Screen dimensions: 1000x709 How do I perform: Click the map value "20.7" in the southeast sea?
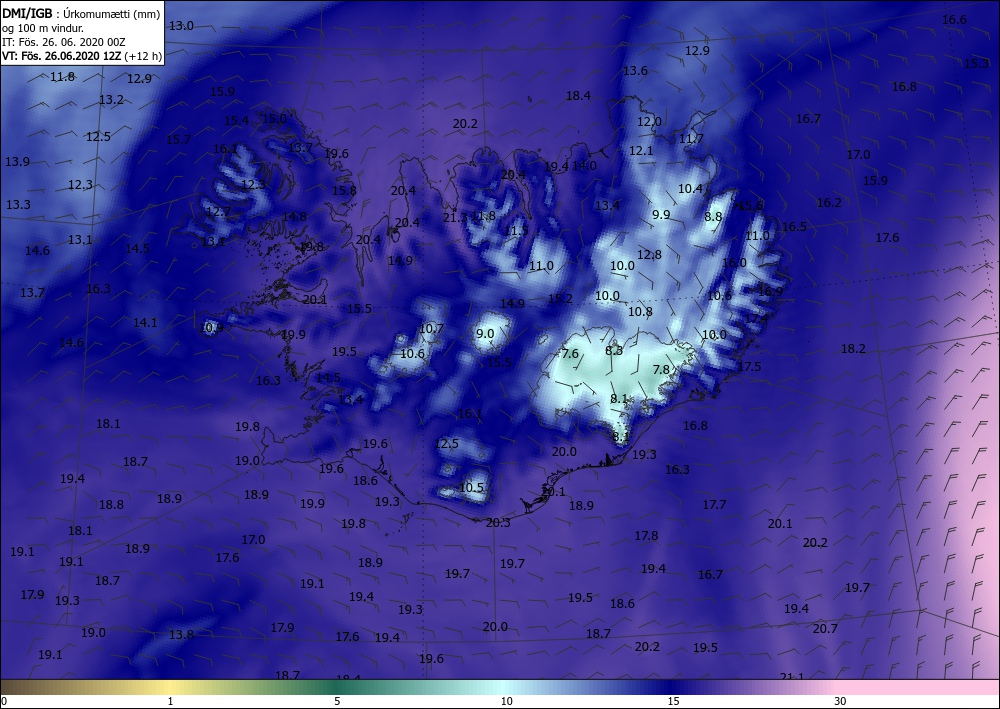tap(825, 629)
